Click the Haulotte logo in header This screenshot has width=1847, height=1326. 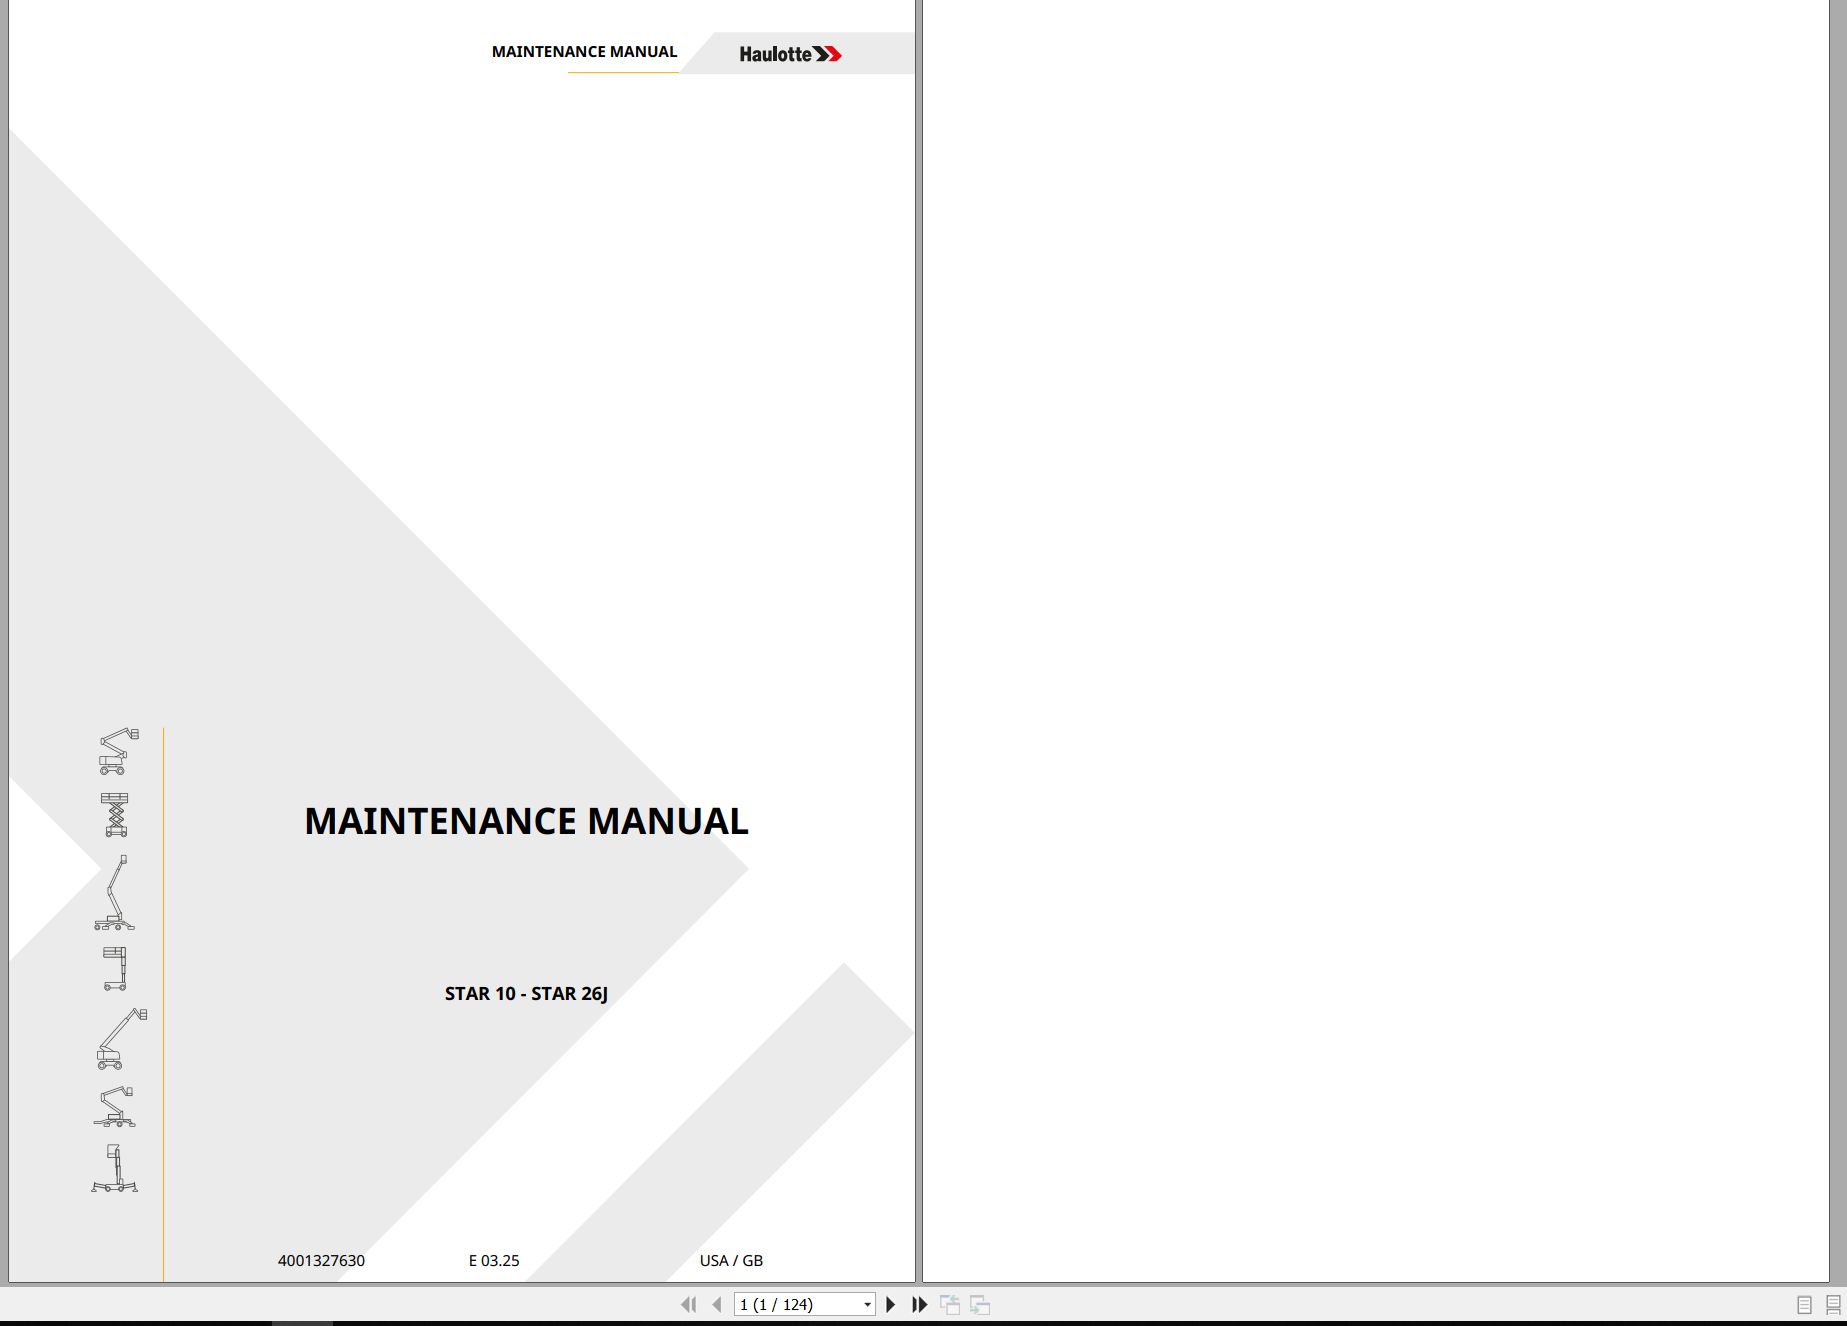[x=790, y=54]
